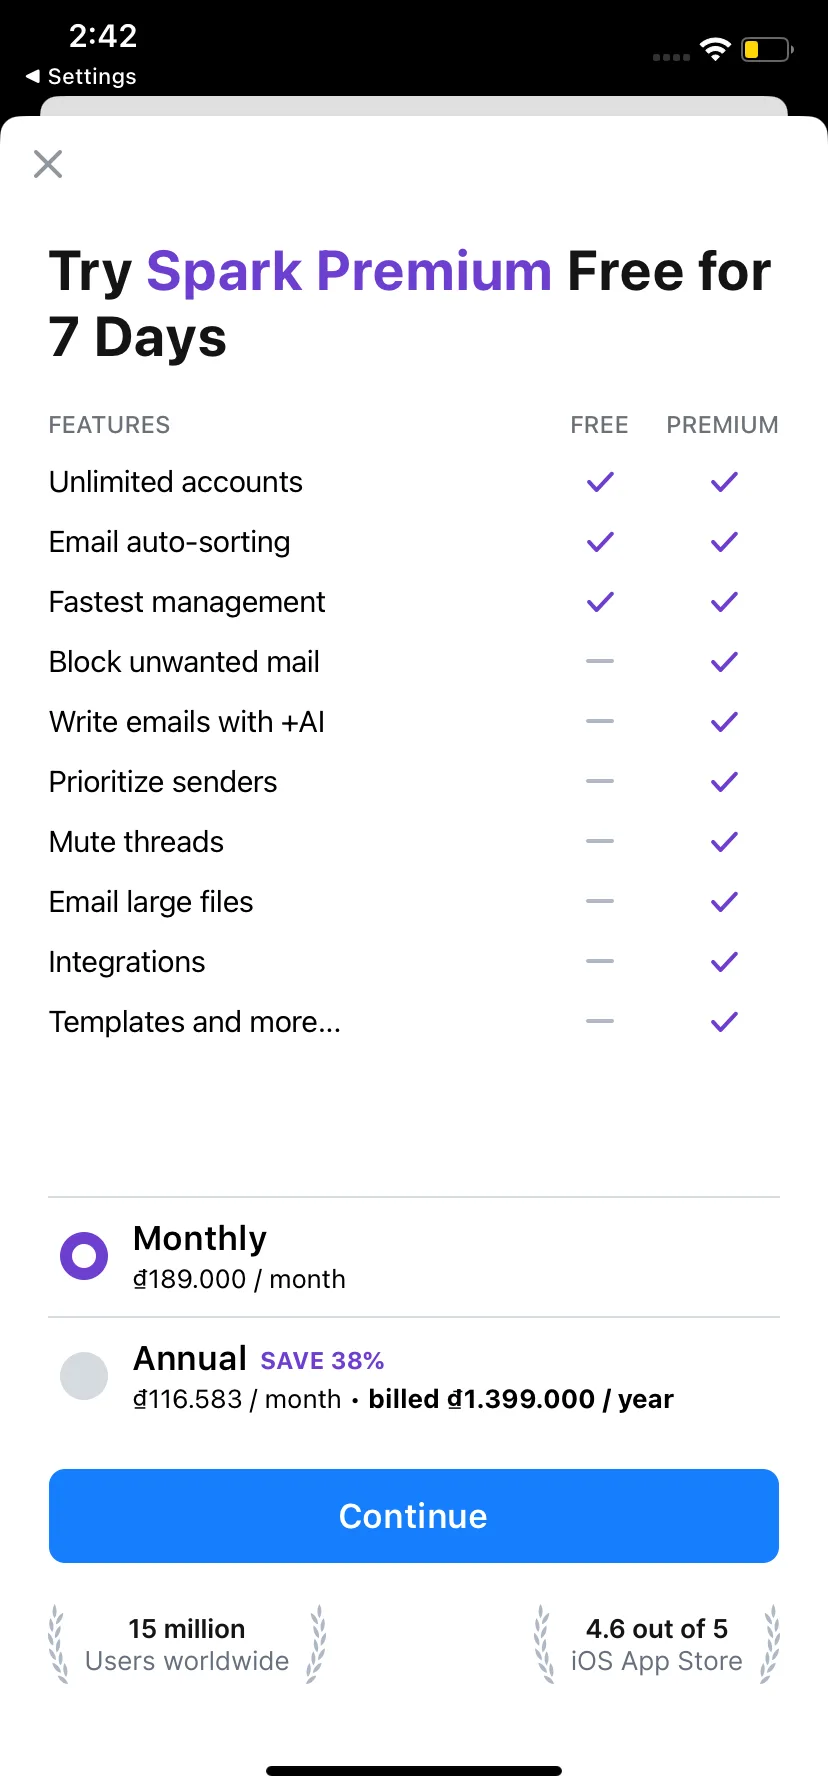Tap the Free dash for Prioritize senders
828x1792 pixels.
(x=600, y=781)
